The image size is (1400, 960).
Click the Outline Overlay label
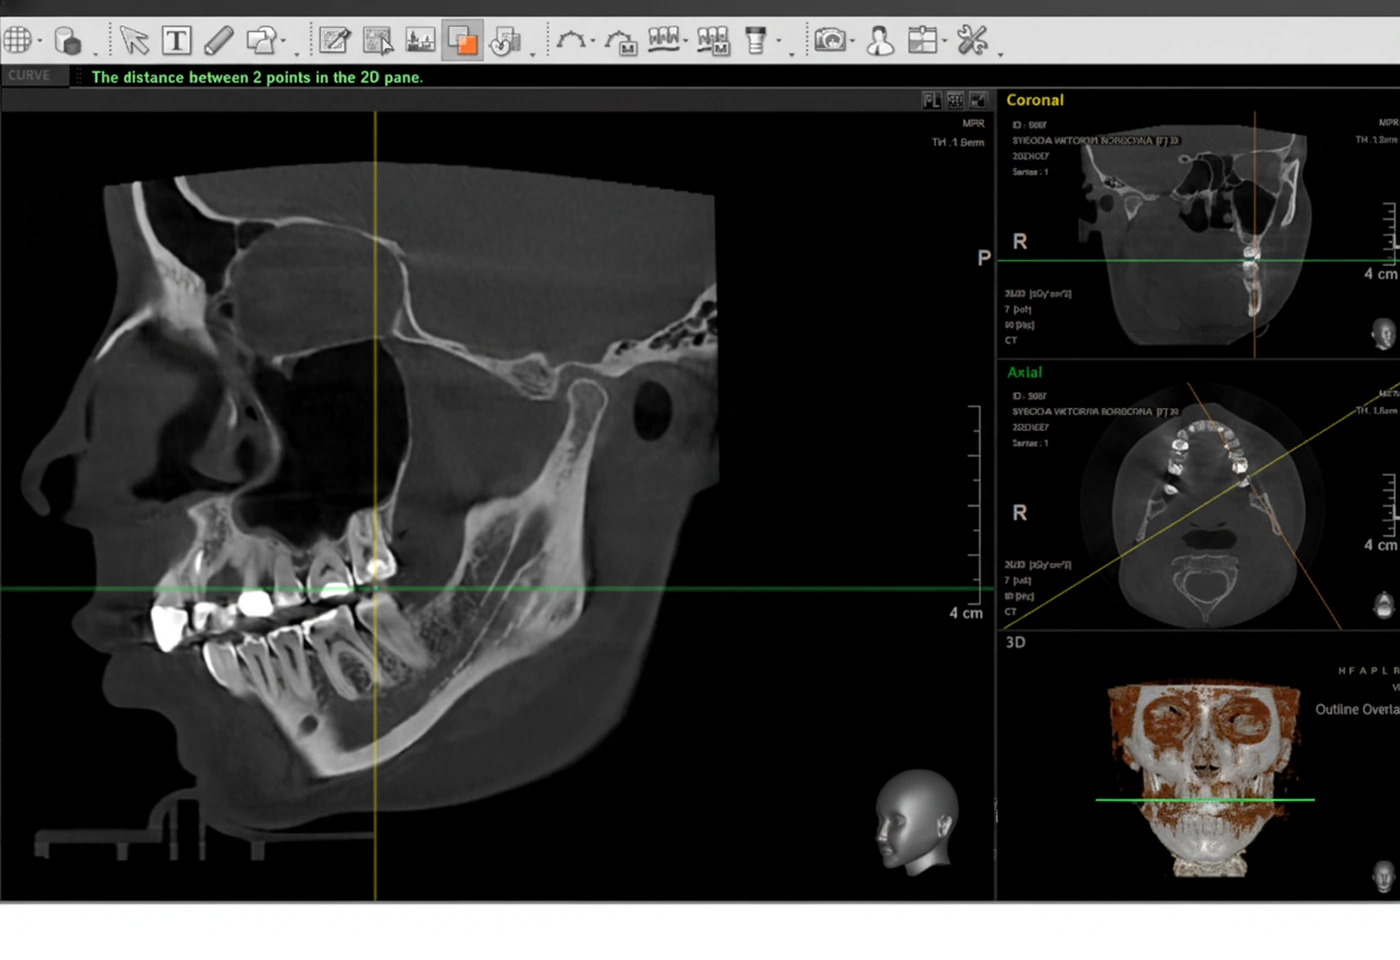(1356, 709)
